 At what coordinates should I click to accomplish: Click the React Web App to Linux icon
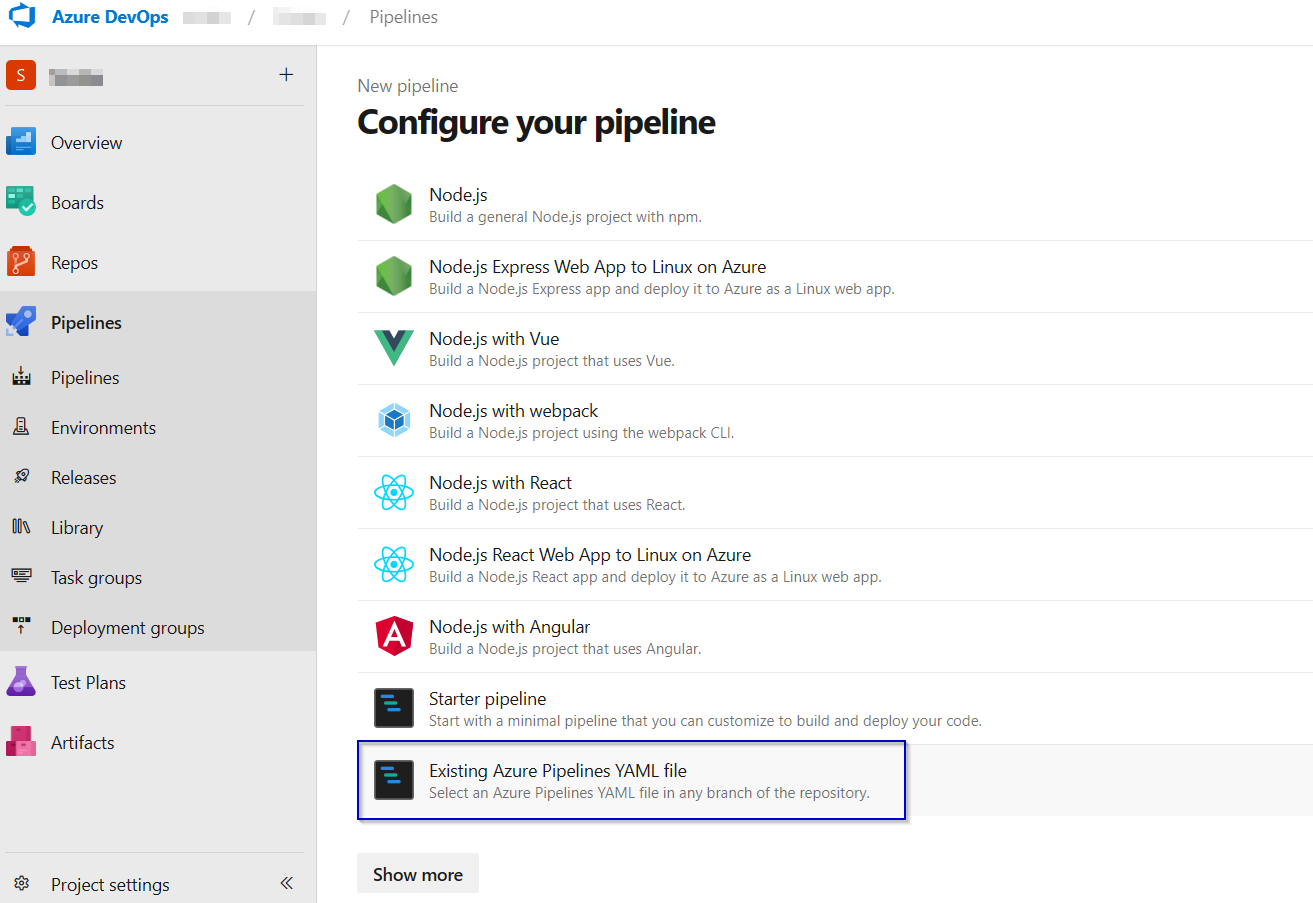pyautogui.click(x=394, y=564)
